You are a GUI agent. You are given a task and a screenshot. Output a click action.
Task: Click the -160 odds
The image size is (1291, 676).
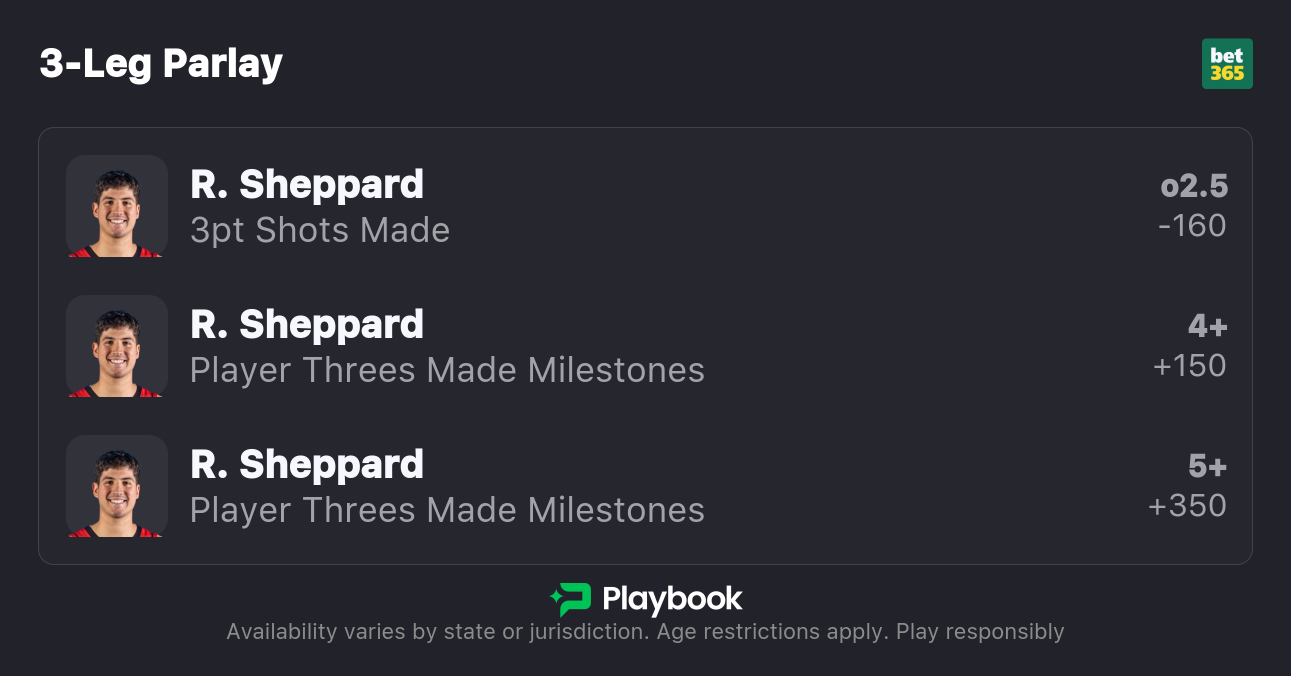coord(1192,226)
